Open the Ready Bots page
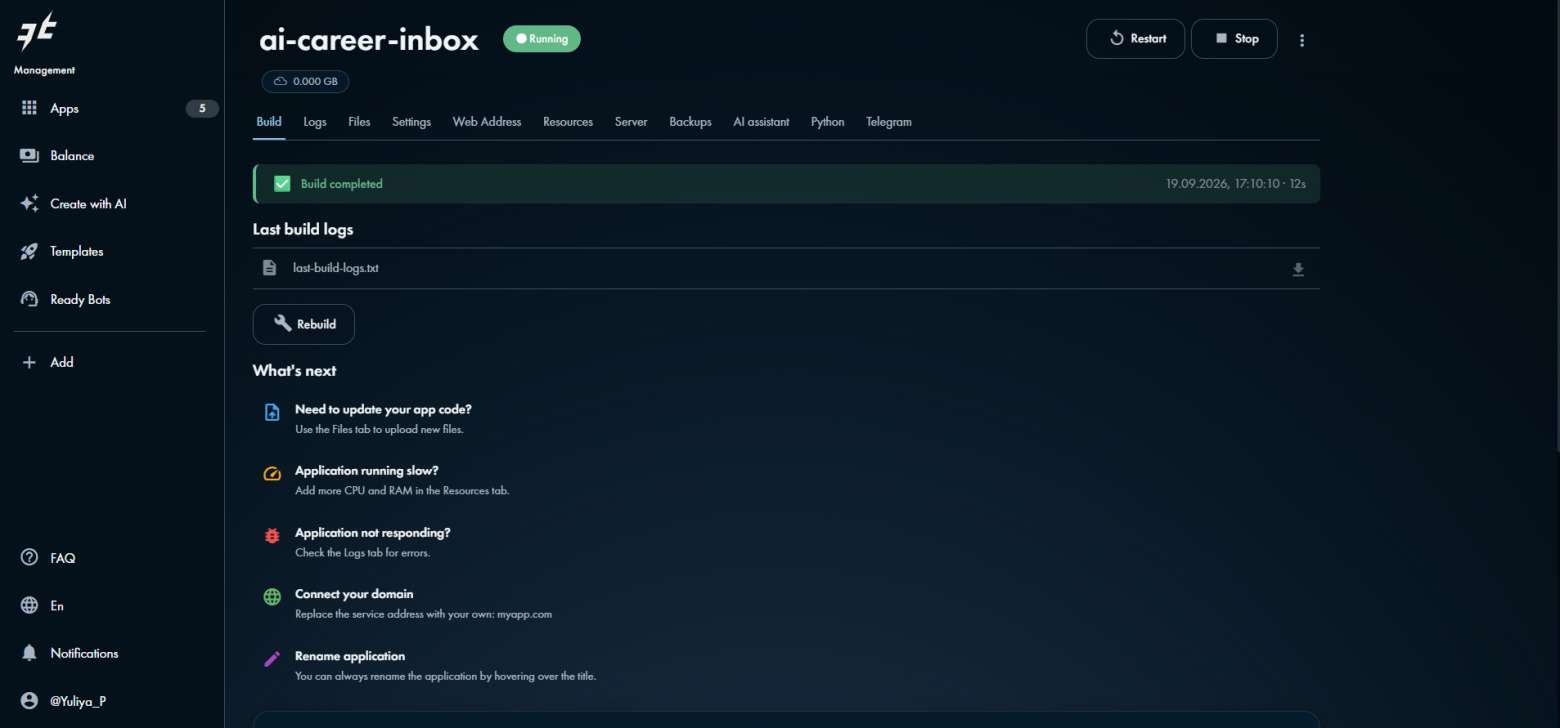Viewport: 1560px width, 728px height. point(80,300)
